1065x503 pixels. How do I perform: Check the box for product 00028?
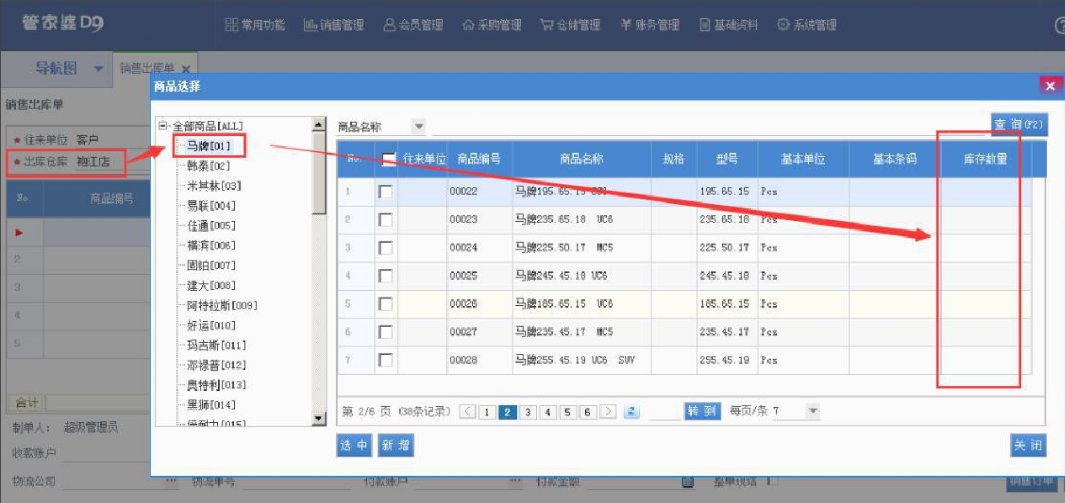tap(386, 360)
